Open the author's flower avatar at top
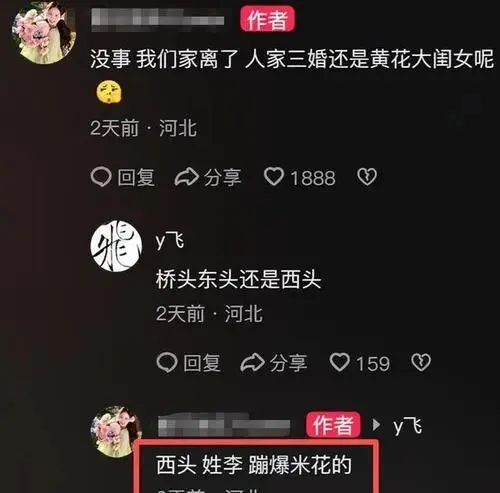The width and height of the screenshot is (500, 493). 44,32
